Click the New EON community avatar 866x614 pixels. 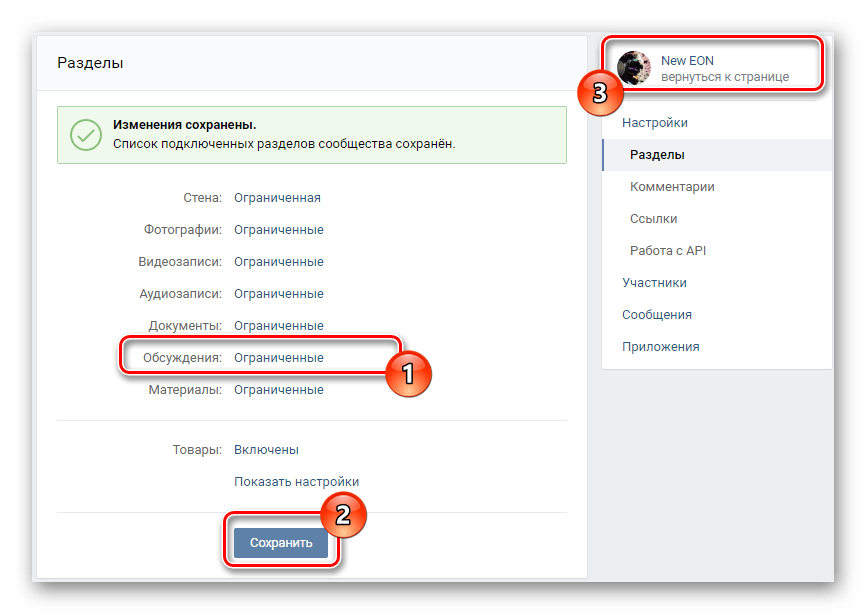click(x=634, y=68)
